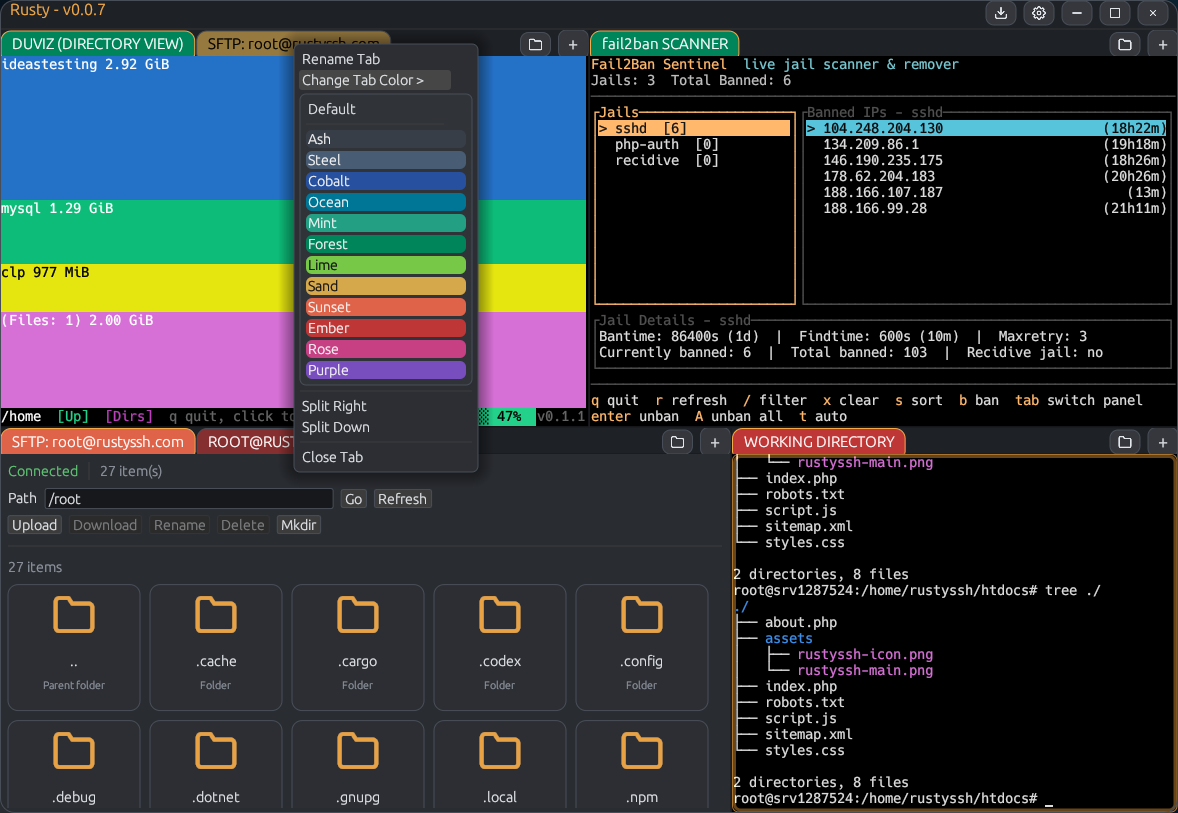
Task: Select Split Right menu option
Action: click(334, 406)
